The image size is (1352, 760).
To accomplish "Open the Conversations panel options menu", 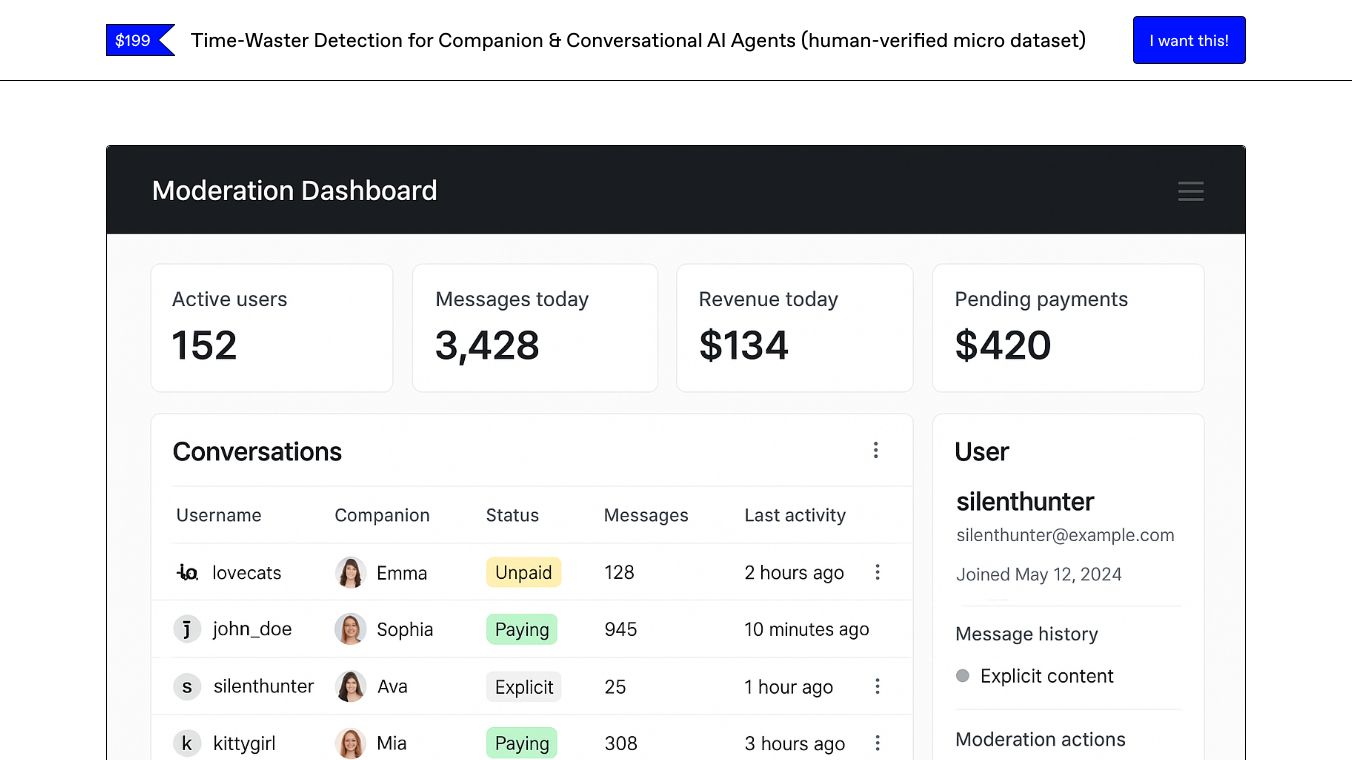I will tap(876, 451).
